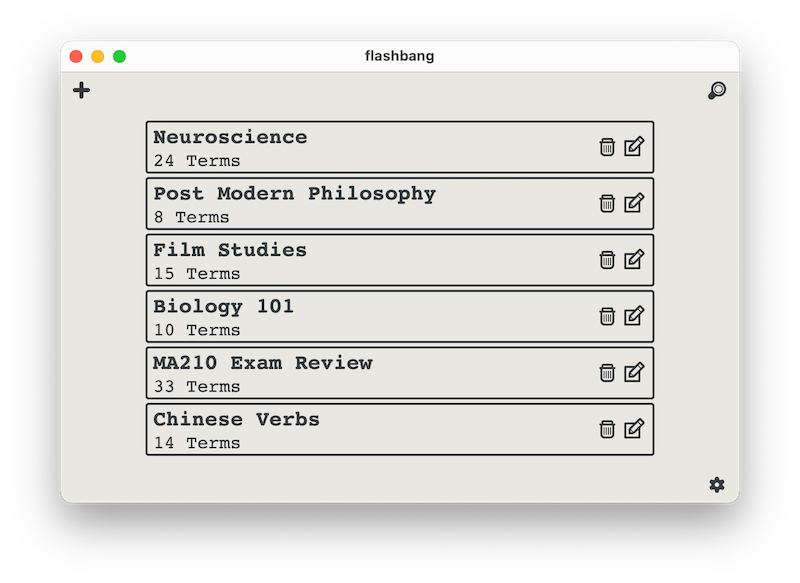
Task: Remove the Biology 101 deck
Action: coord(607,316)
